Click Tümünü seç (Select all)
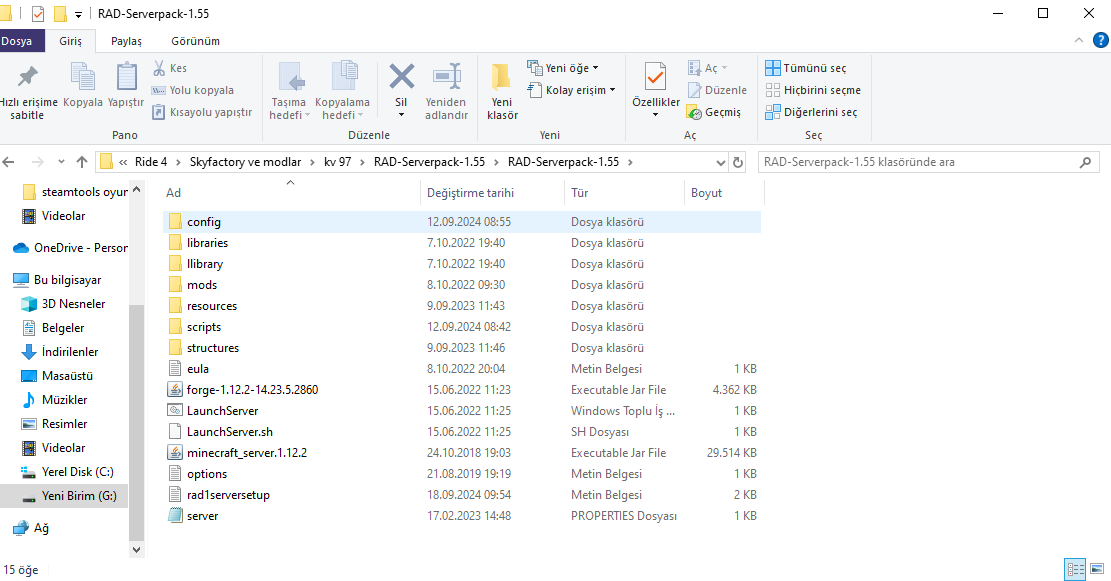1111x581 pixels. tap(806, 68)
